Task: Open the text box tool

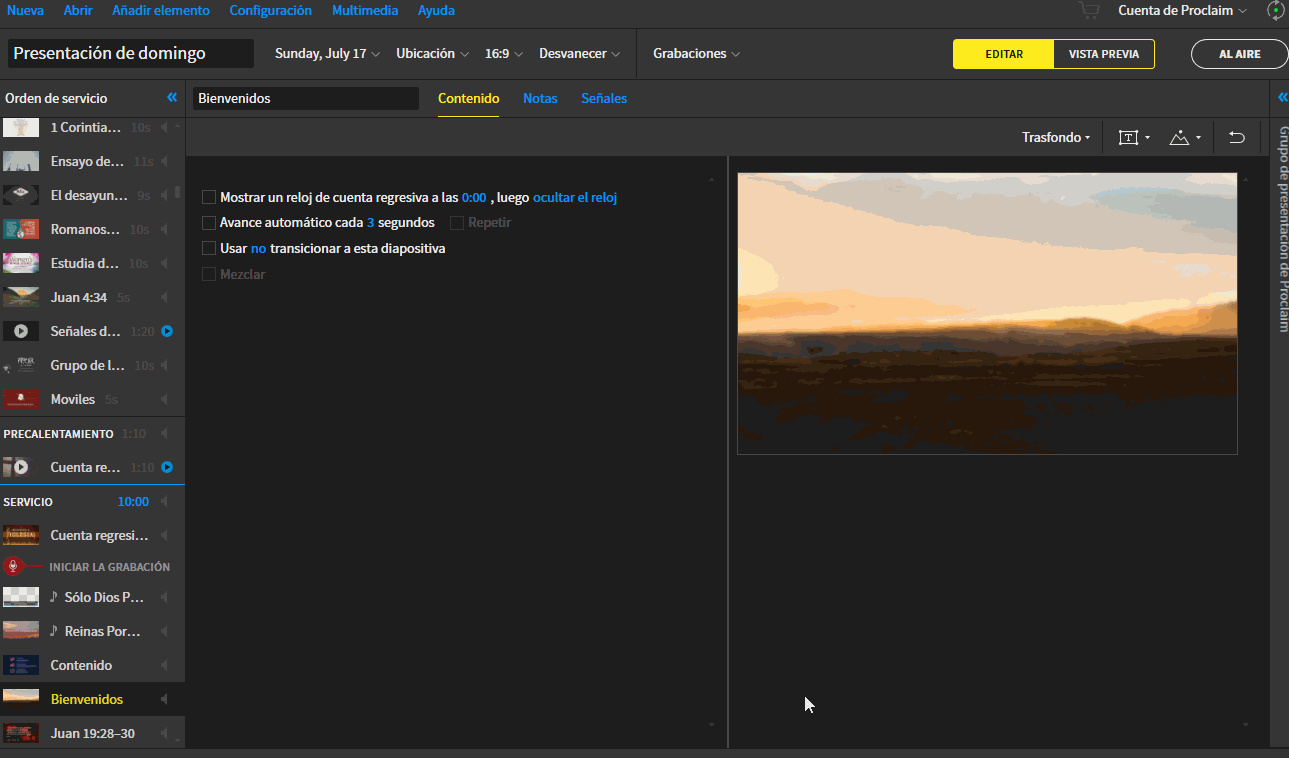Action: point(1133,137)
